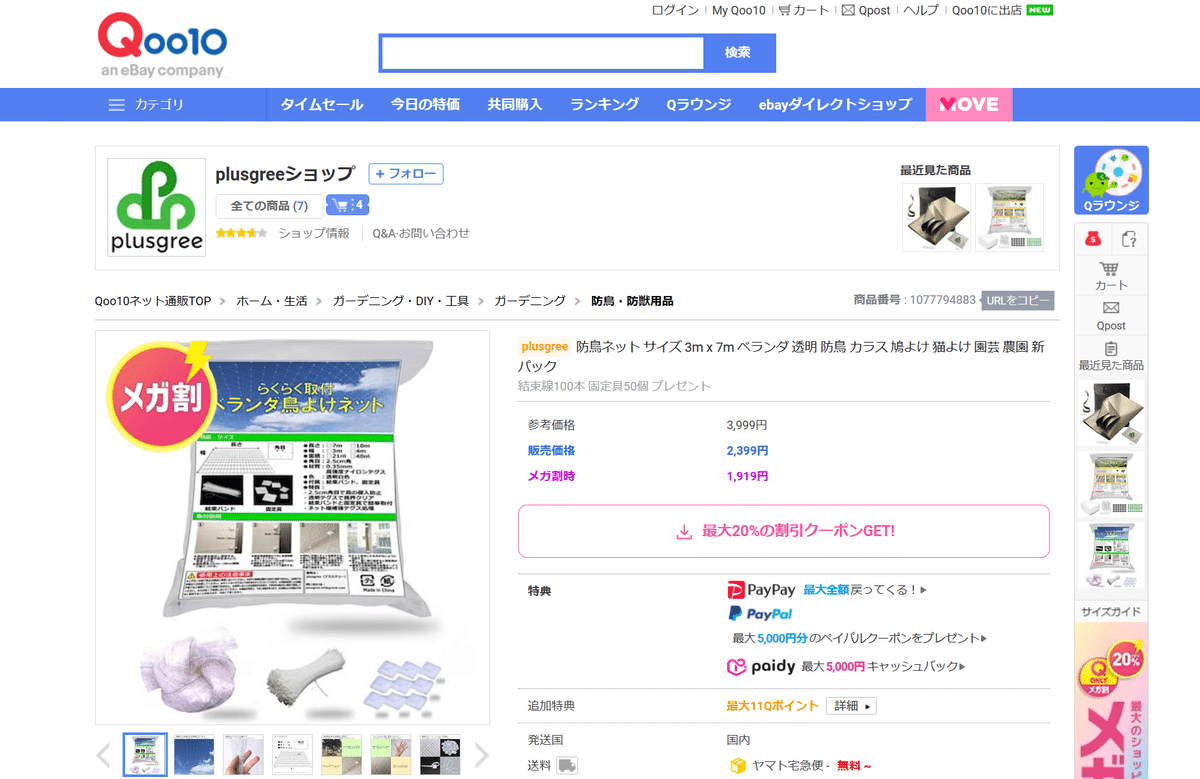1200x779 pixels.
Task: Go to ガーデニング・DIY・工具 breadcrumb
Action: pyautogui.click(x=400, y=301)
